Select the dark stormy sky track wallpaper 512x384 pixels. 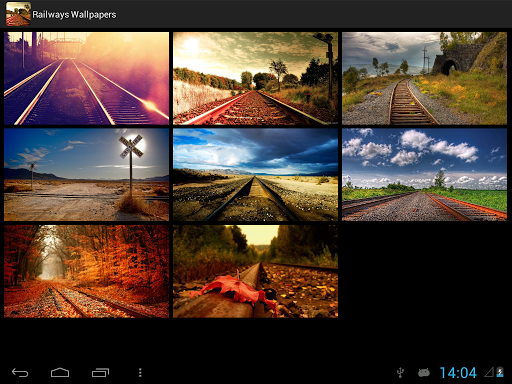255,175
